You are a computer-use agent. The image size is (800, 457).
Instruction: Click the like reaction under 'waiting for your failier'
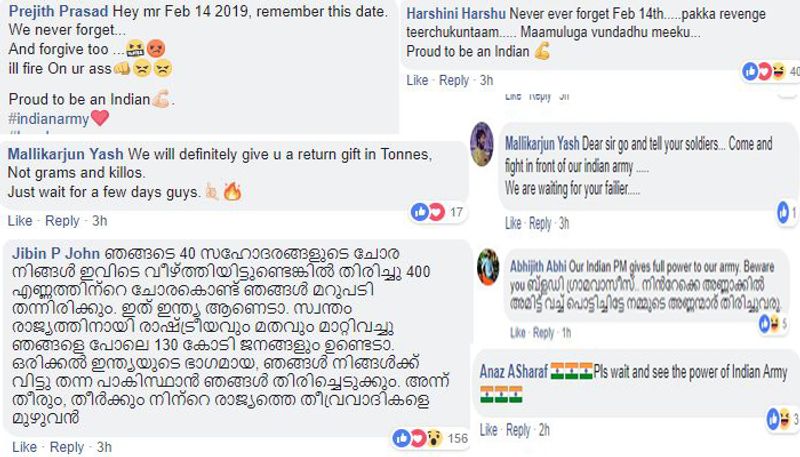tap(782, 213)
